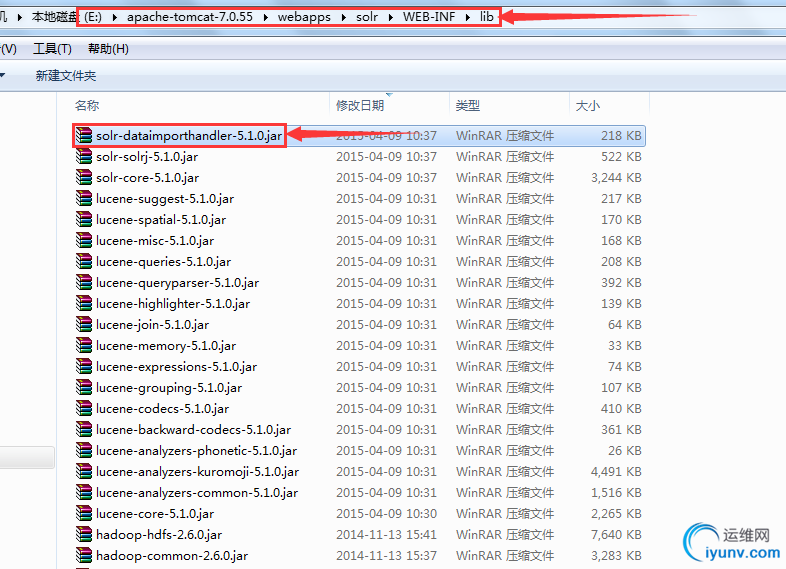Click the lucene-analyzers-phonetic-5.1.0.jar archive icon

tap(84, 451)
